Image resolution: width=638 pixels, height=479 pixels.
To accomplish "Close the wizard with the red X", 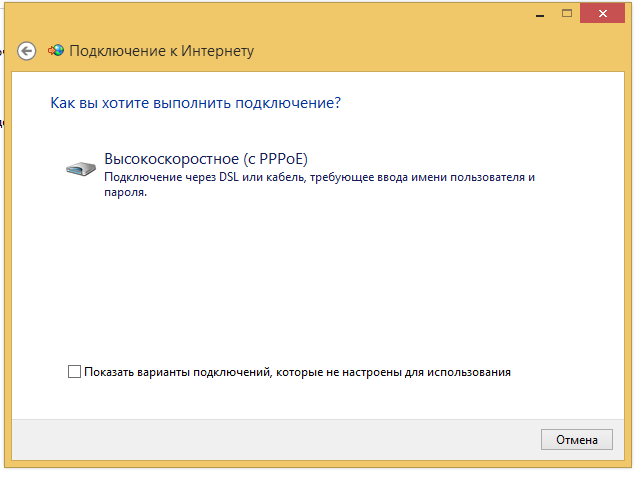I will point(602,13).
